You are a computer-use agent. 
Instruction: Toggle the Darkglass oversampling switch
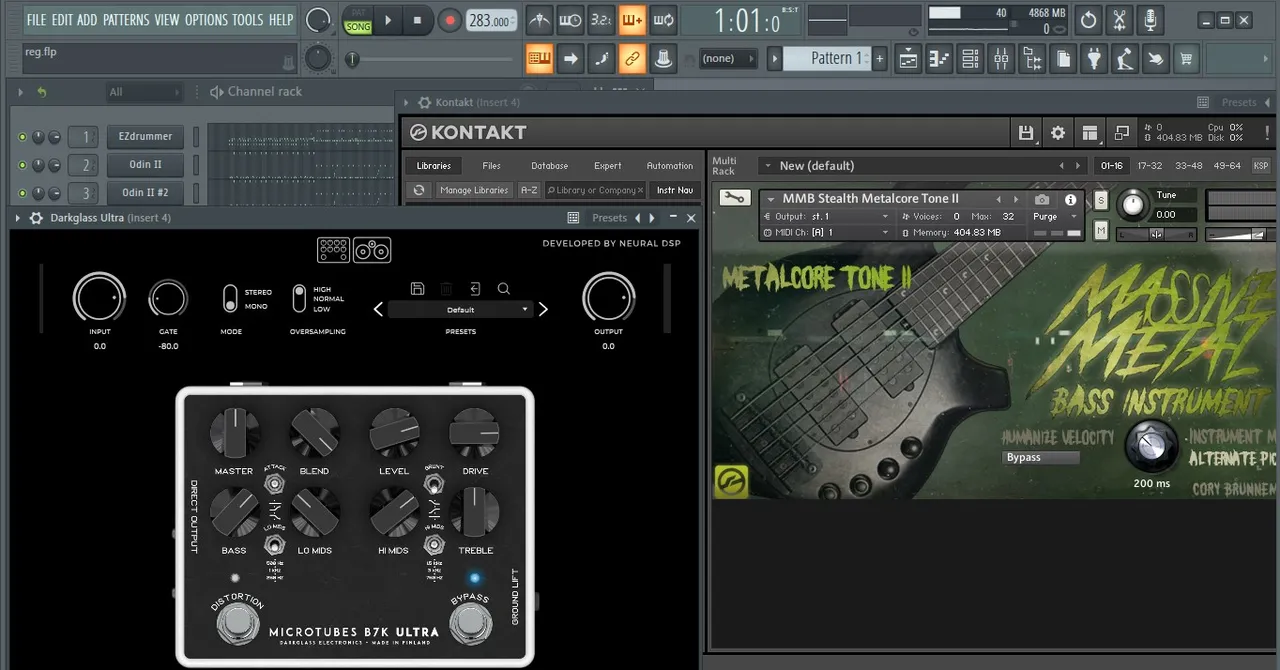299,299
